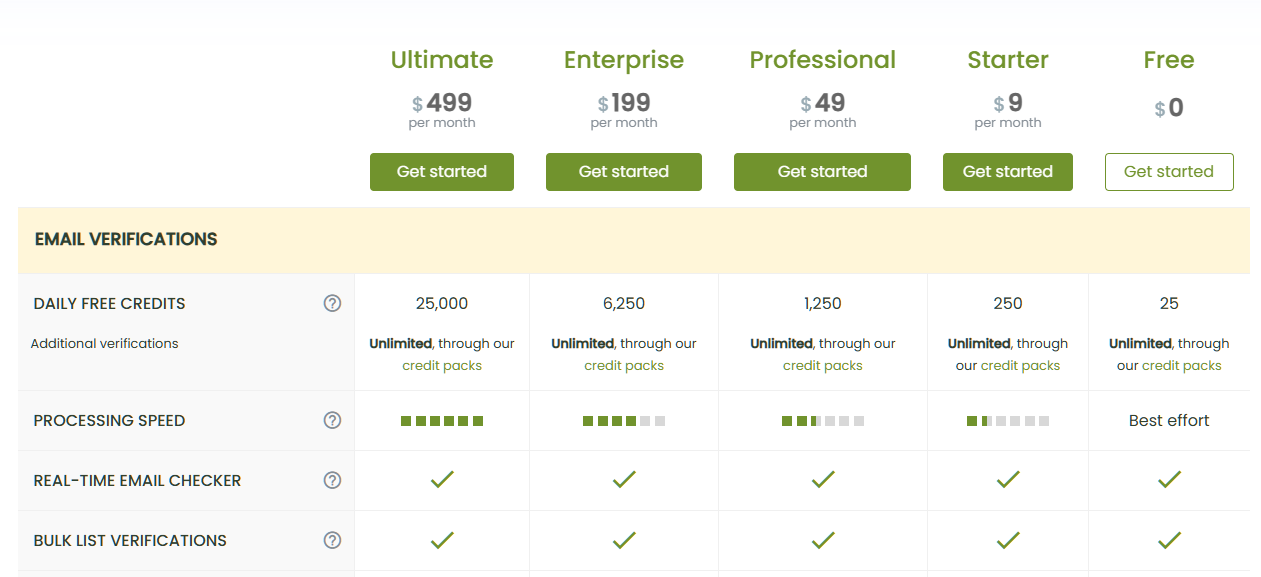Follow credit packs link under Professional column
Image resolution: width=1261 pixels, height=577 pixels.
click(x=822, y=366)
